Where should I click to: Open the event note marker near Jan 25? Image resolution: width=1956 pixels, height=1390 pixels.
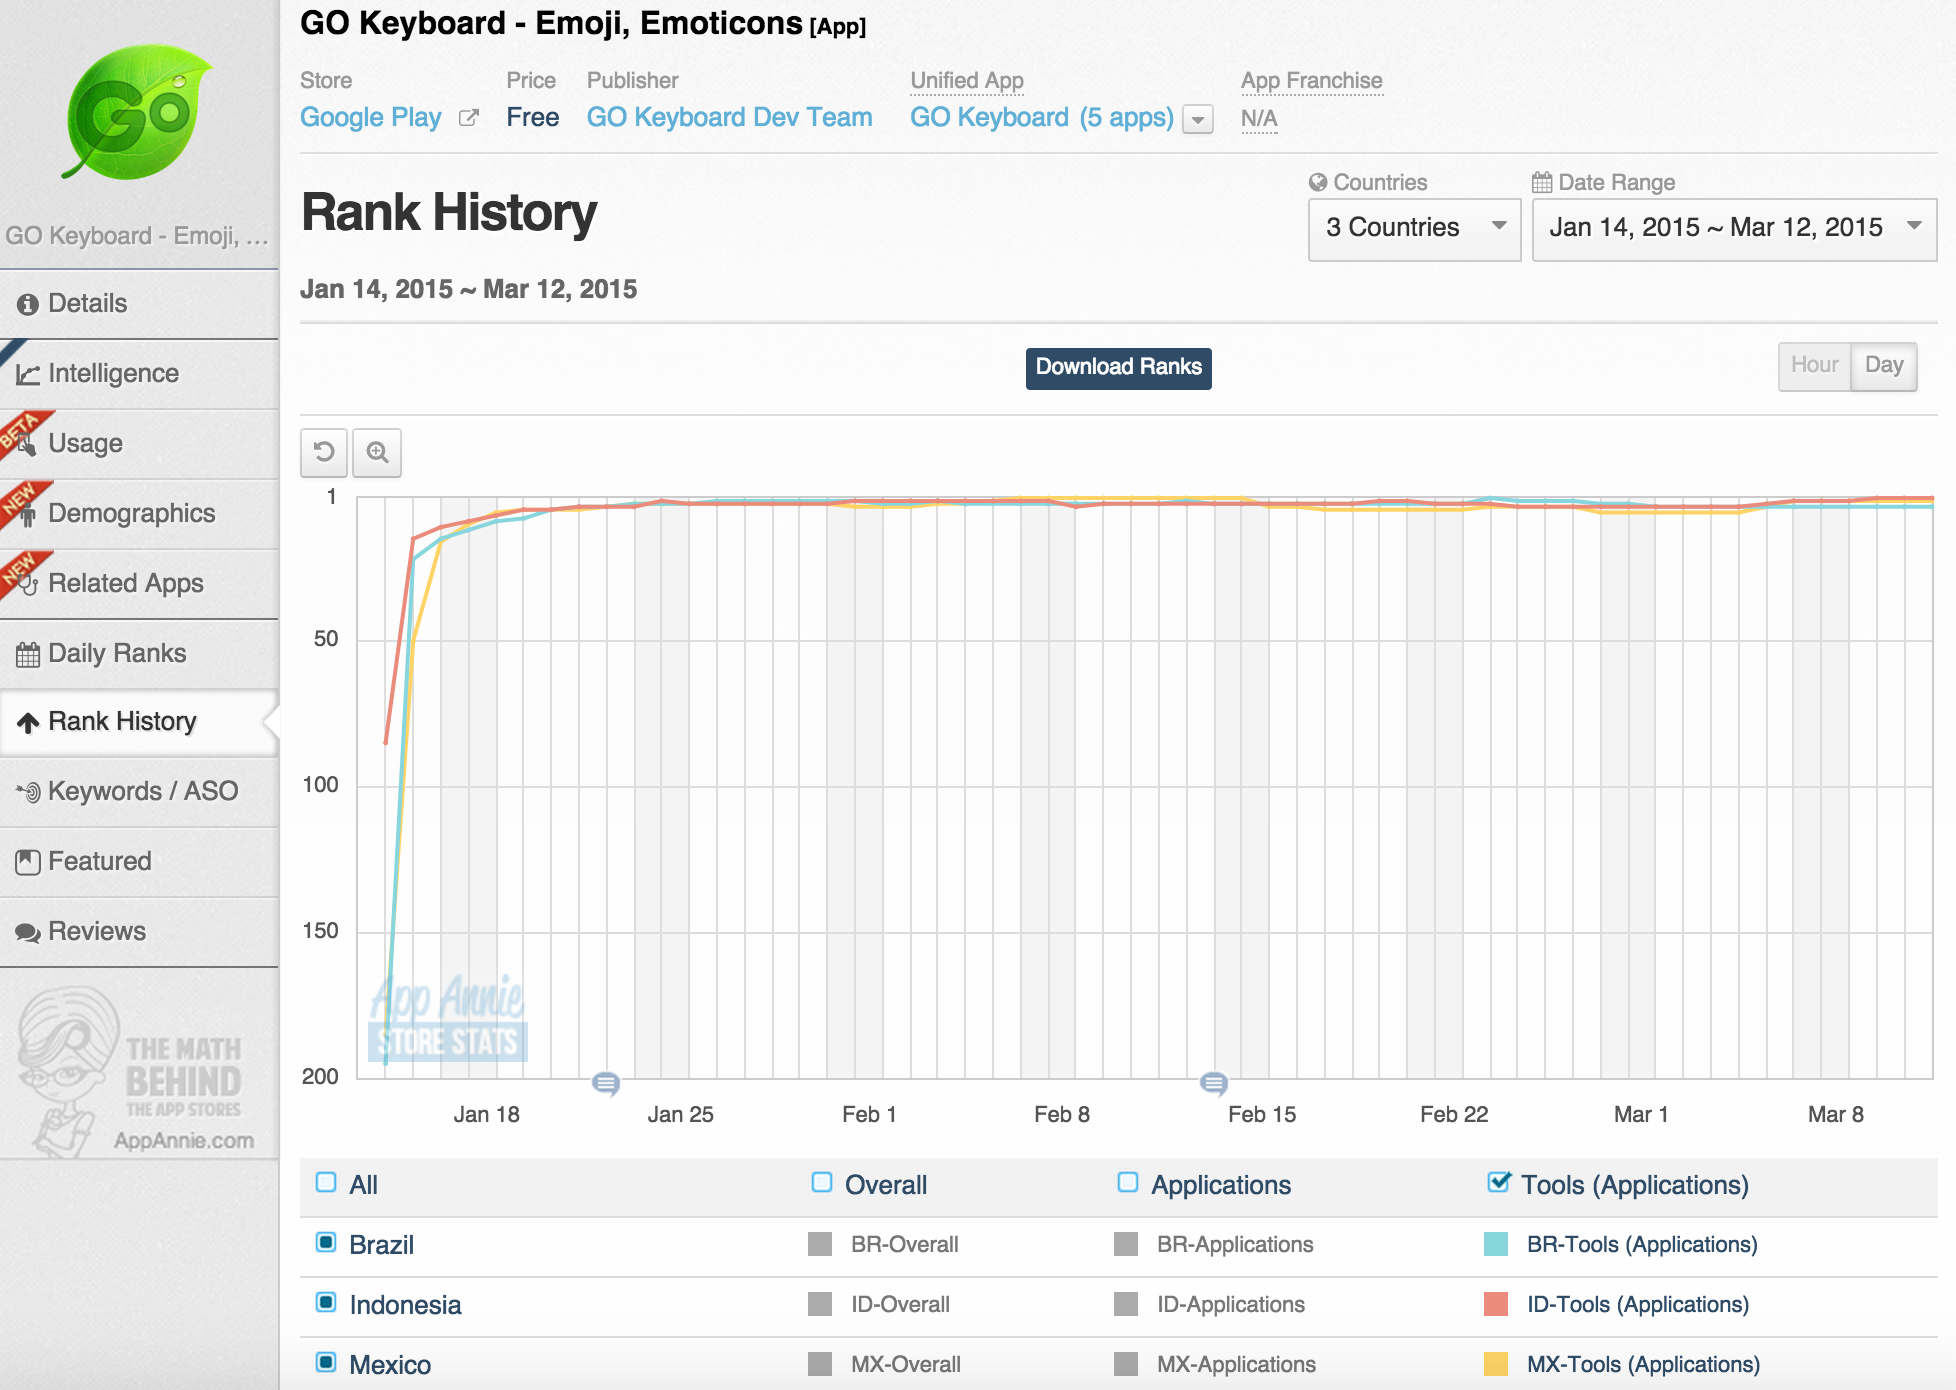(606, 1083)
